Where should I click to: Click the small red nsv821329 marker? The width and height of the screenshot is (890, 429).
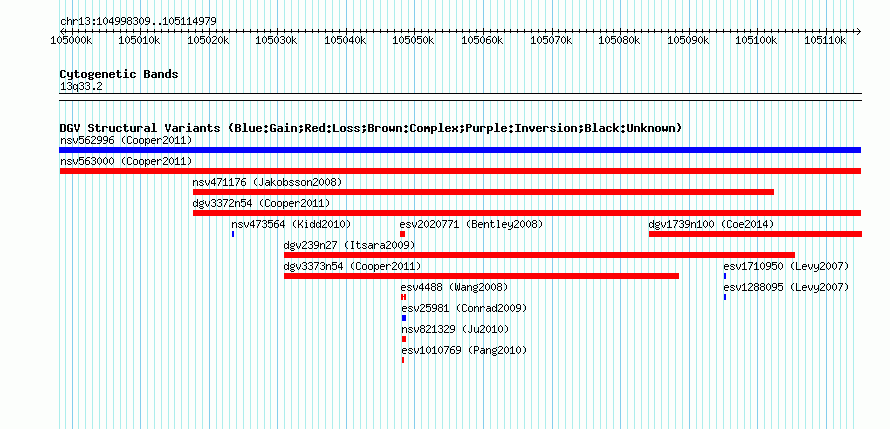[x=404, y=339]
